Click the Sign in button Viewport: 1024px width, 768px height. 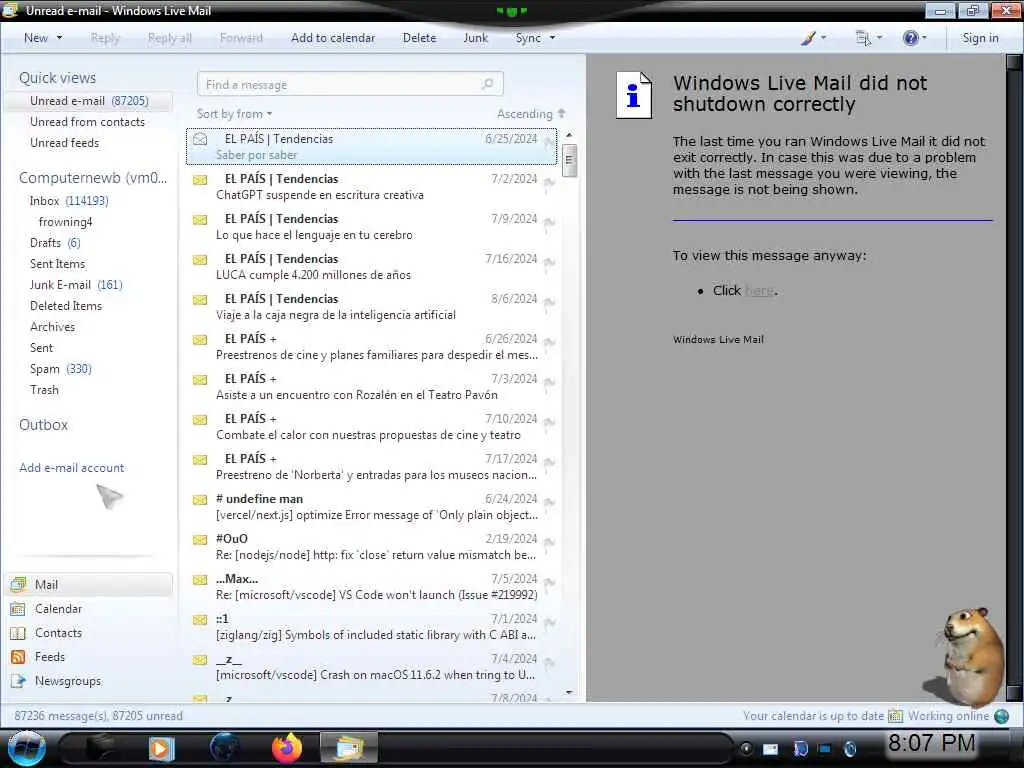click(x=980, y=38)
